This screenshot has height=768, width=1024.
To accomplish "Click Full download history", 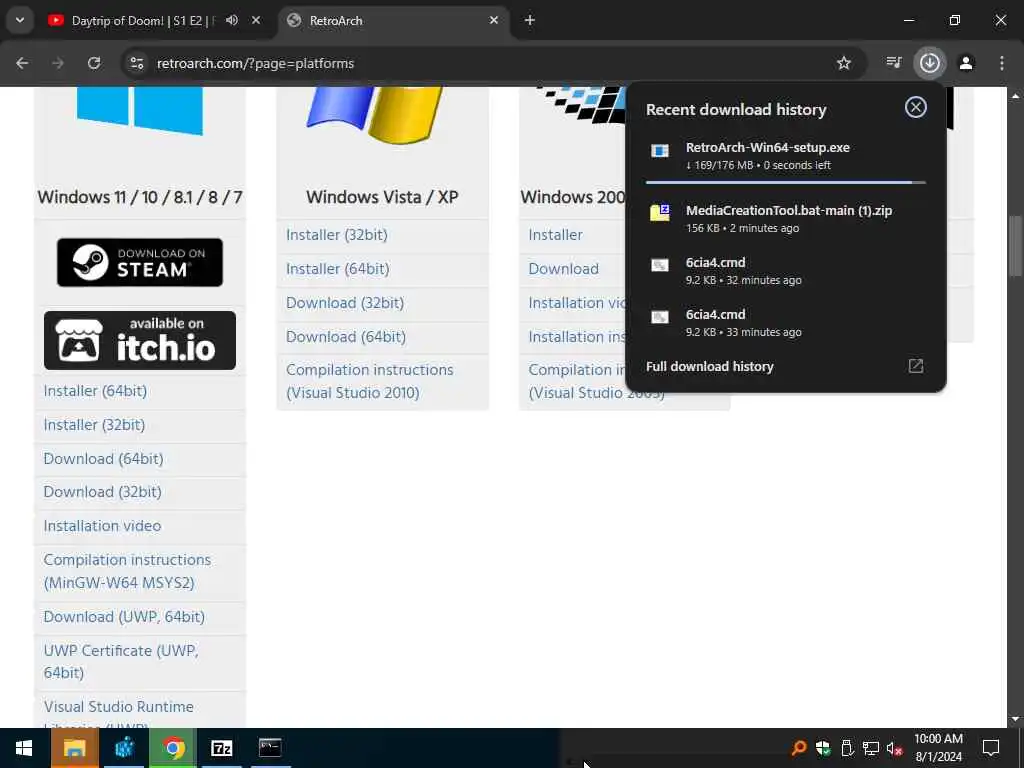I will coord(709,366).
